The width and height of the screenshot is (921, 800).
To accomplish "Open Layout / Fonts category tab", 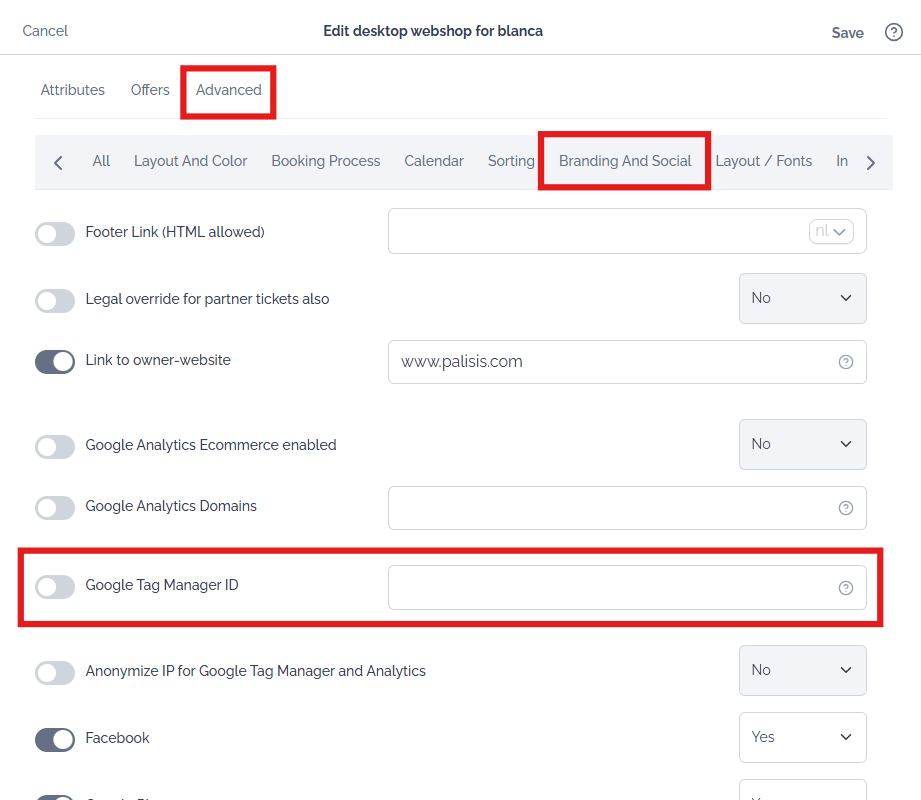I will (764, 161).
